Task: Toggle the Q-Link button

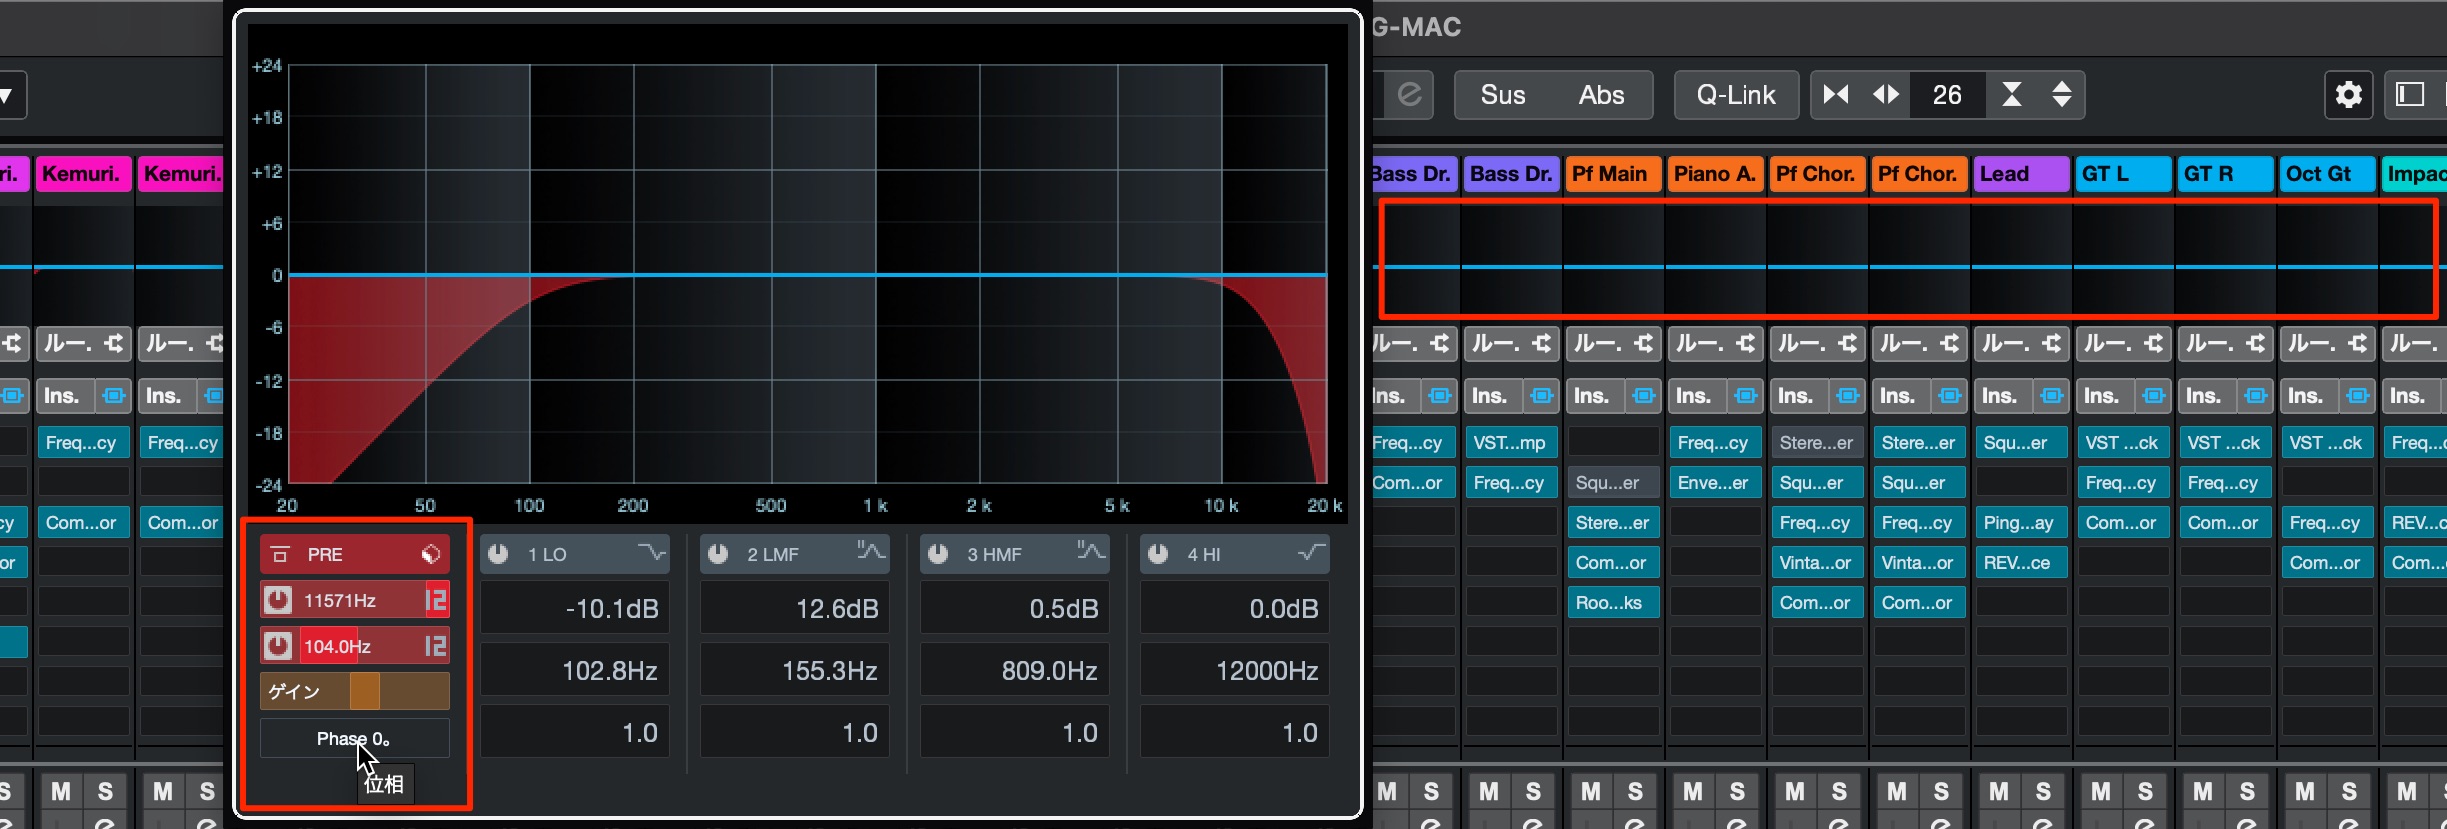Action: pos(1736,95)
